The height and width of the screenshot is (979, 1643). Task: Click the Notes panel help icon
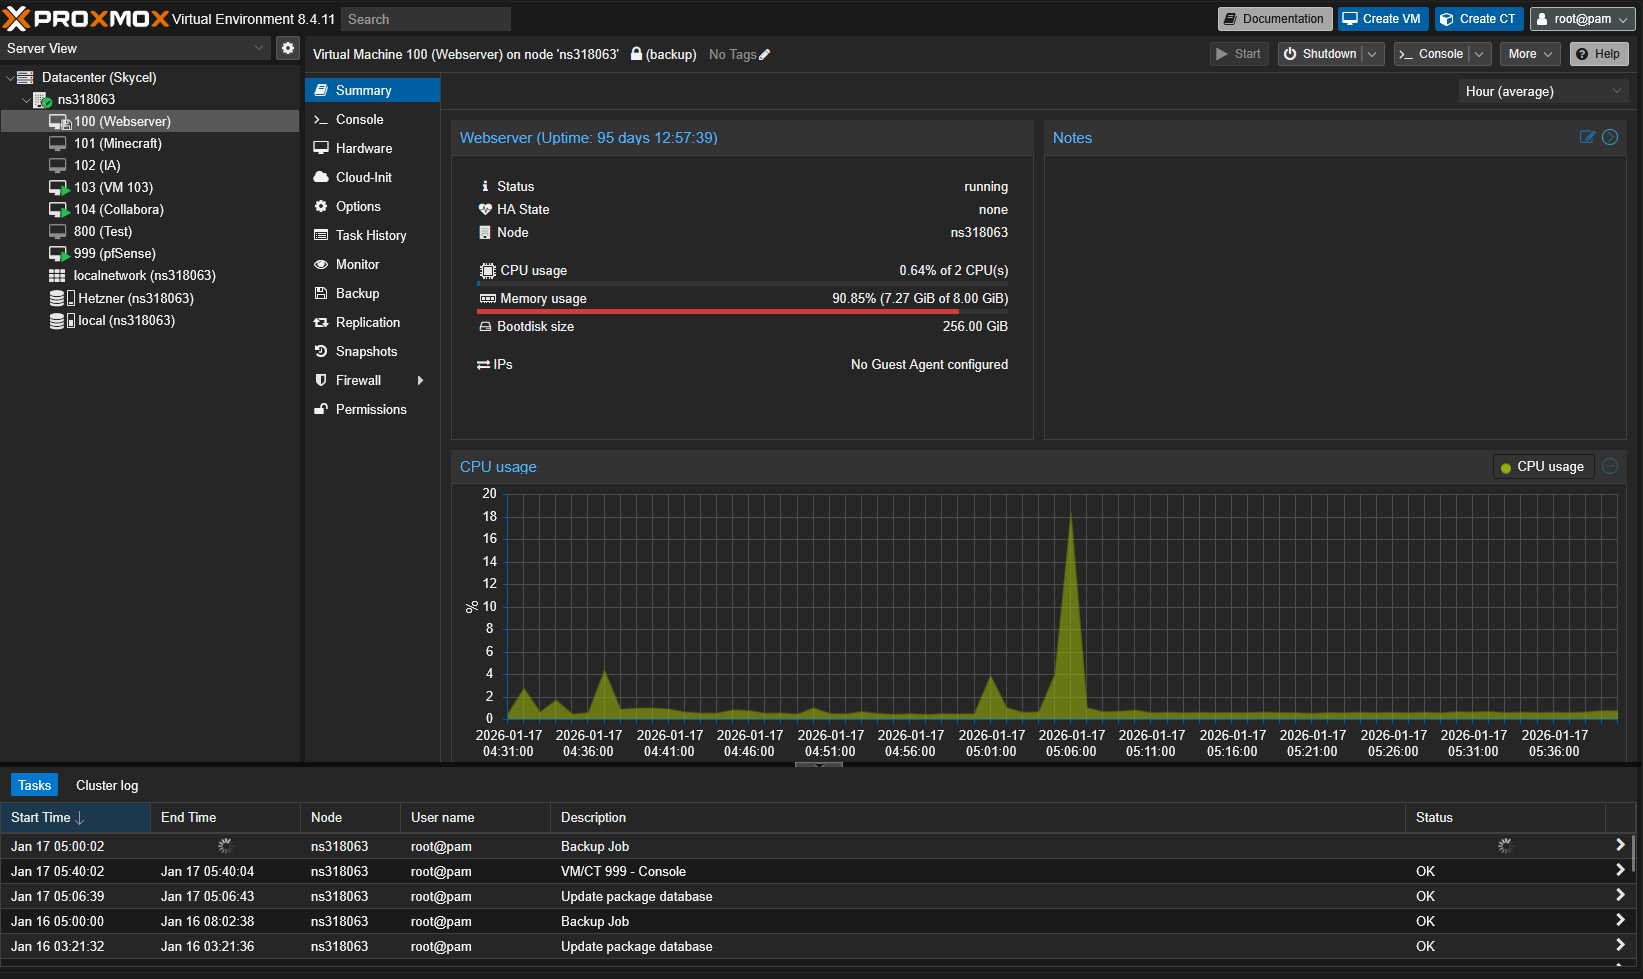(1609, 137)
